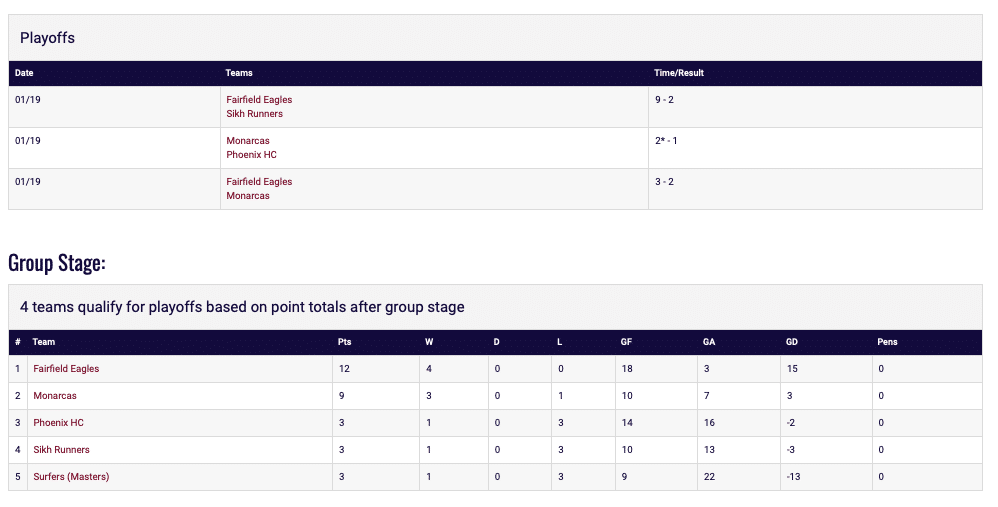This screenshot has height=507, width=998.
Task: Click the Time/Result column header
Action: [679, 73]
